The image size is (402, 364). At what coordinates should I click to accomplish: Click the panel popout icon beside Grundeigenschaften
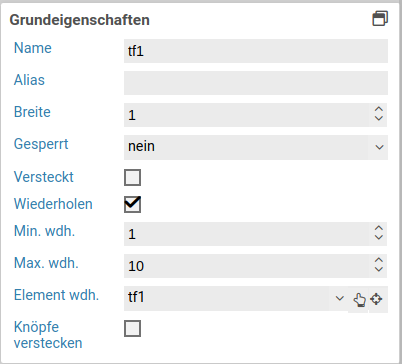click(x=380, y=19)
